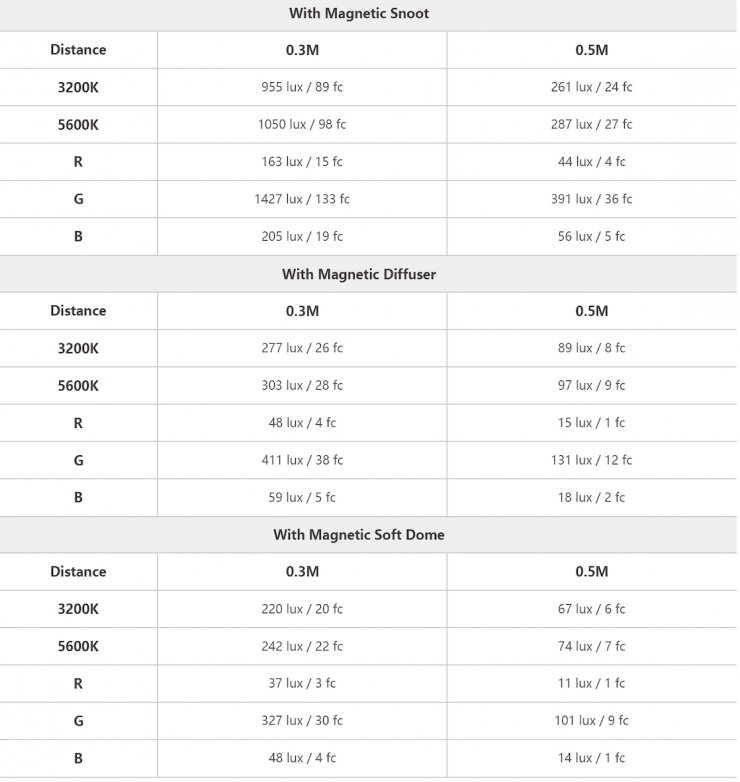The image size is (740, 782).
Task: Select the 205 lux / 19 fc cell
Action: [x=302, y=236]
